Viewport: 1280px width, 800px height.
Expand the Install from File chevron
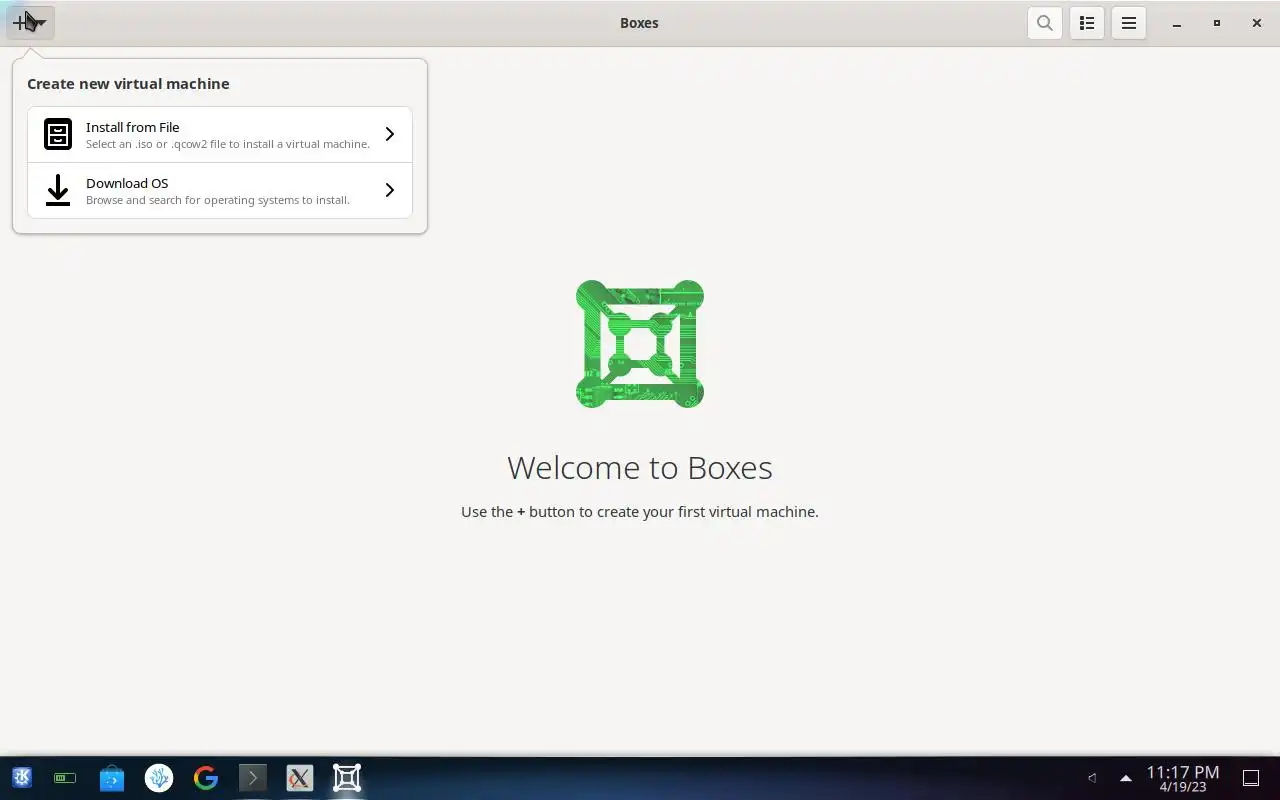coord(390,134)
